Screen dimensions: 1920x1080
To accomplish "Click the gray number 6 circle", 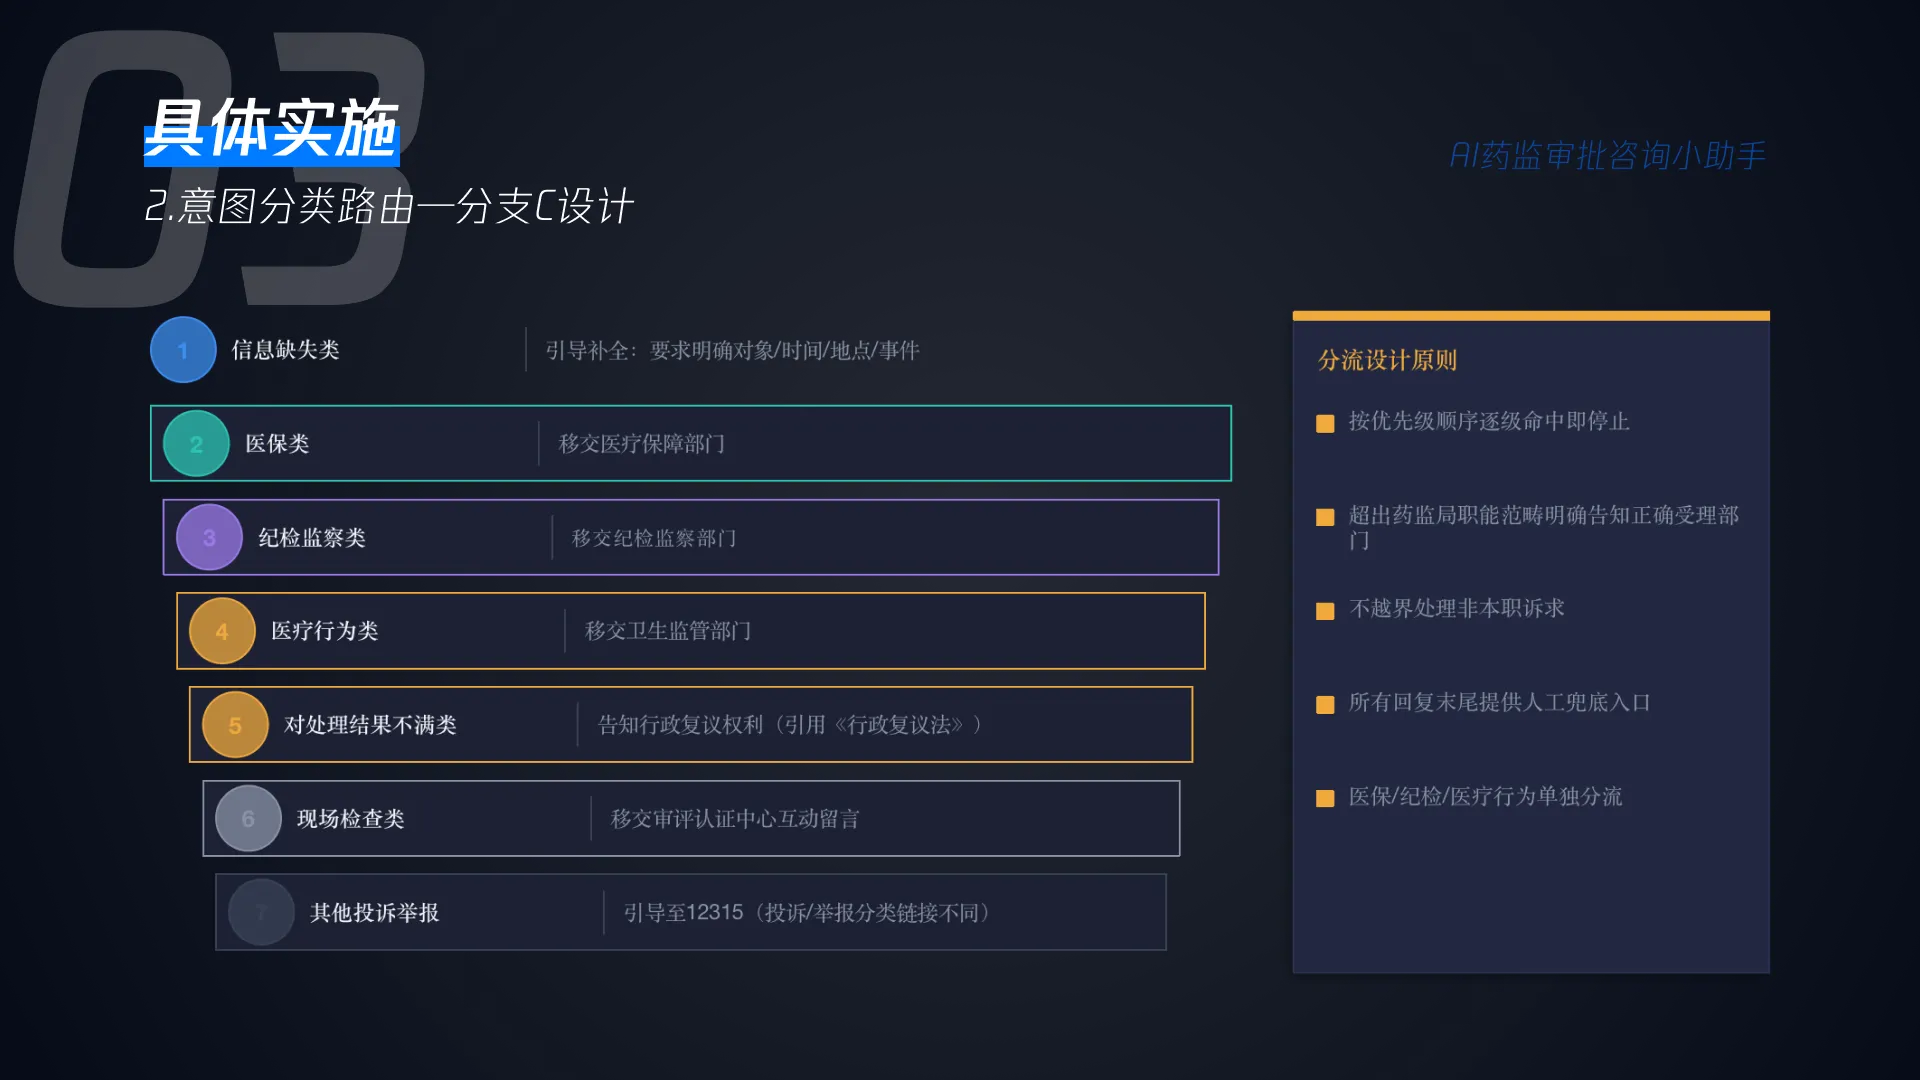I will (248, 819).
